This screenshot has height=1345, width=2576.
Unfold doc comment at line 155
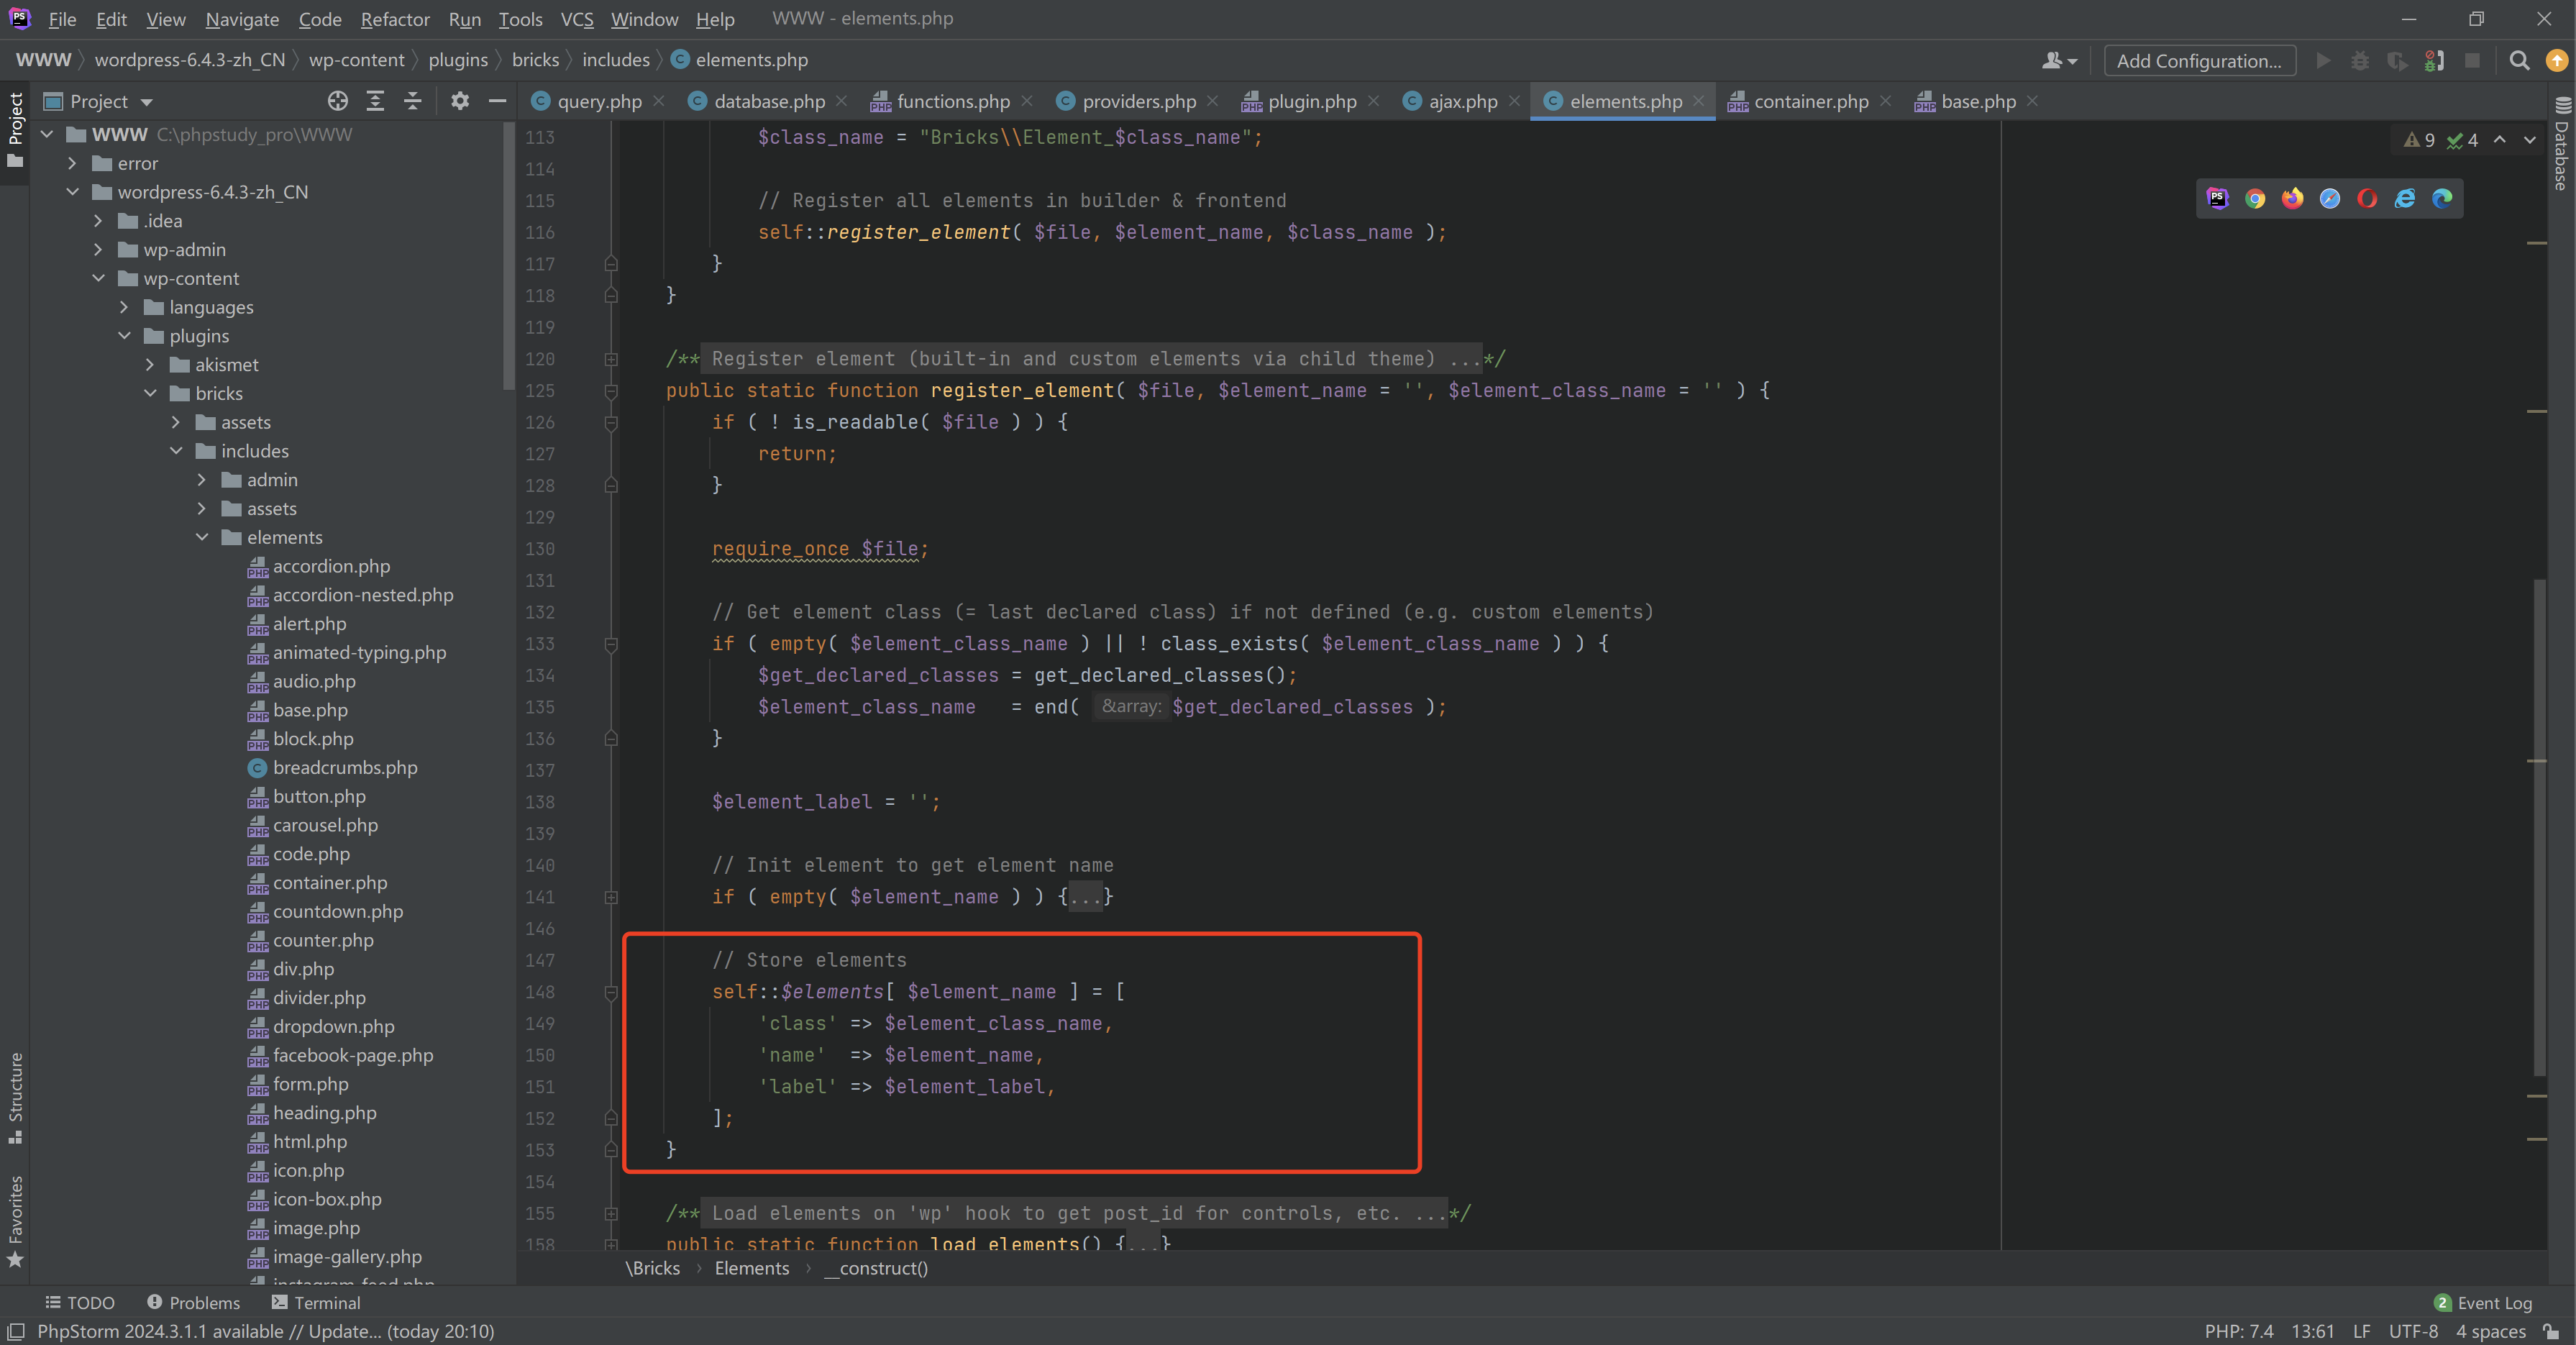pos(611,1213)
